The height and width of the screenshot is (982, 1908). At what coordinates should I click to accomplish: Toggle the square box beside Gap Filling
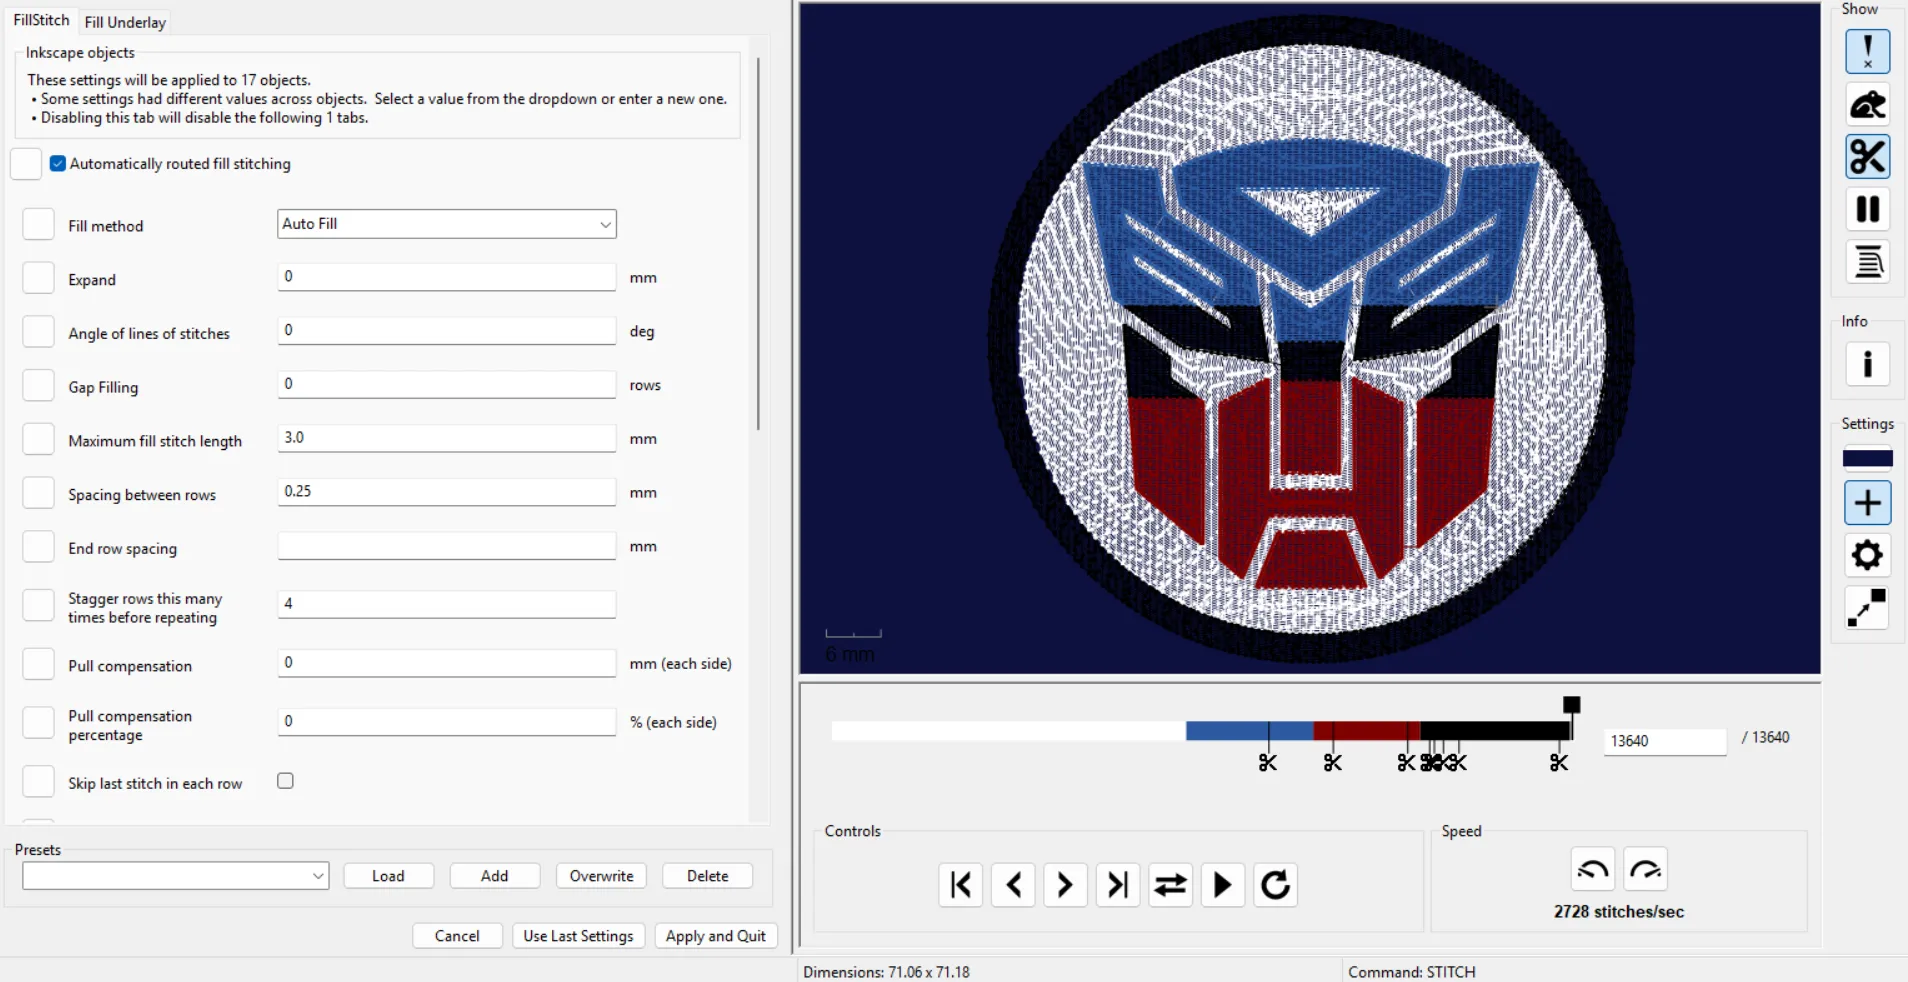pyautogui.click(x=38, y=385)
